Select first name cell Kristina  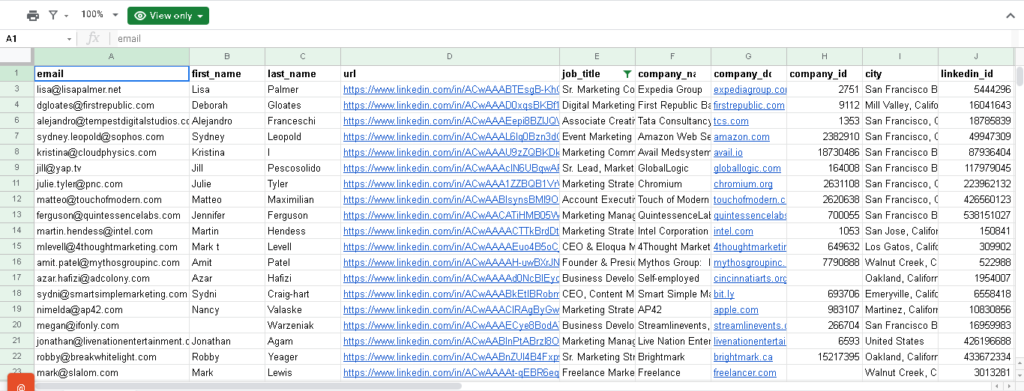[227, 152]
